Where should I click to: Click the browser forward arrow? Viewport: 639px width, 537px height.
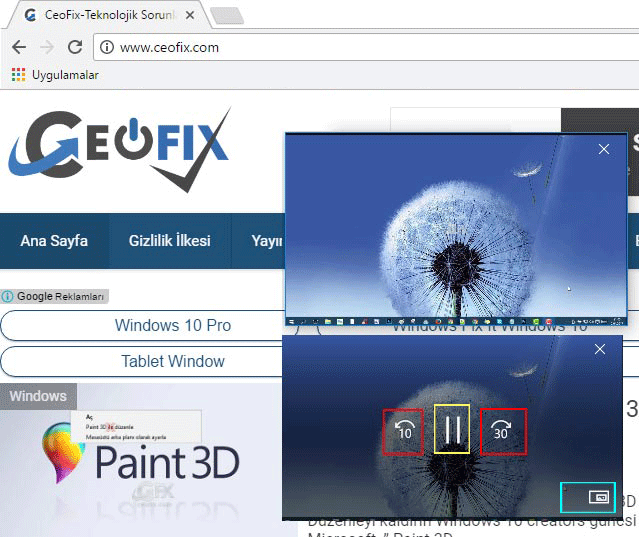coord(47,47)
